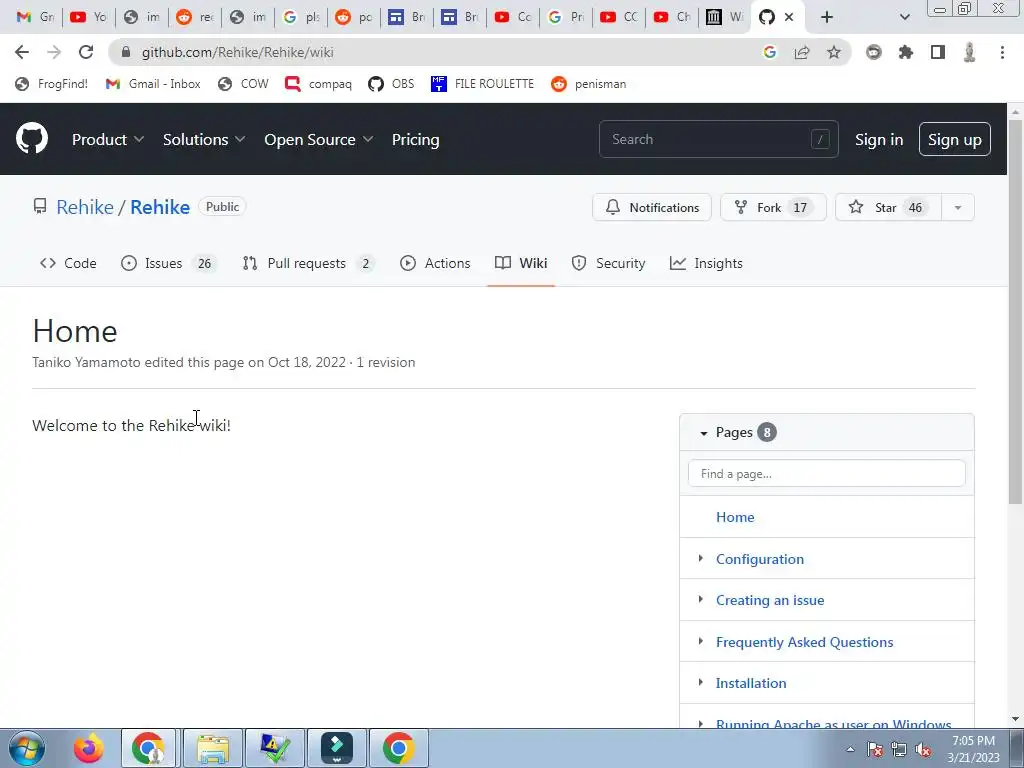
Task: Open the compaq bookmark
Action: click(319, 84)
